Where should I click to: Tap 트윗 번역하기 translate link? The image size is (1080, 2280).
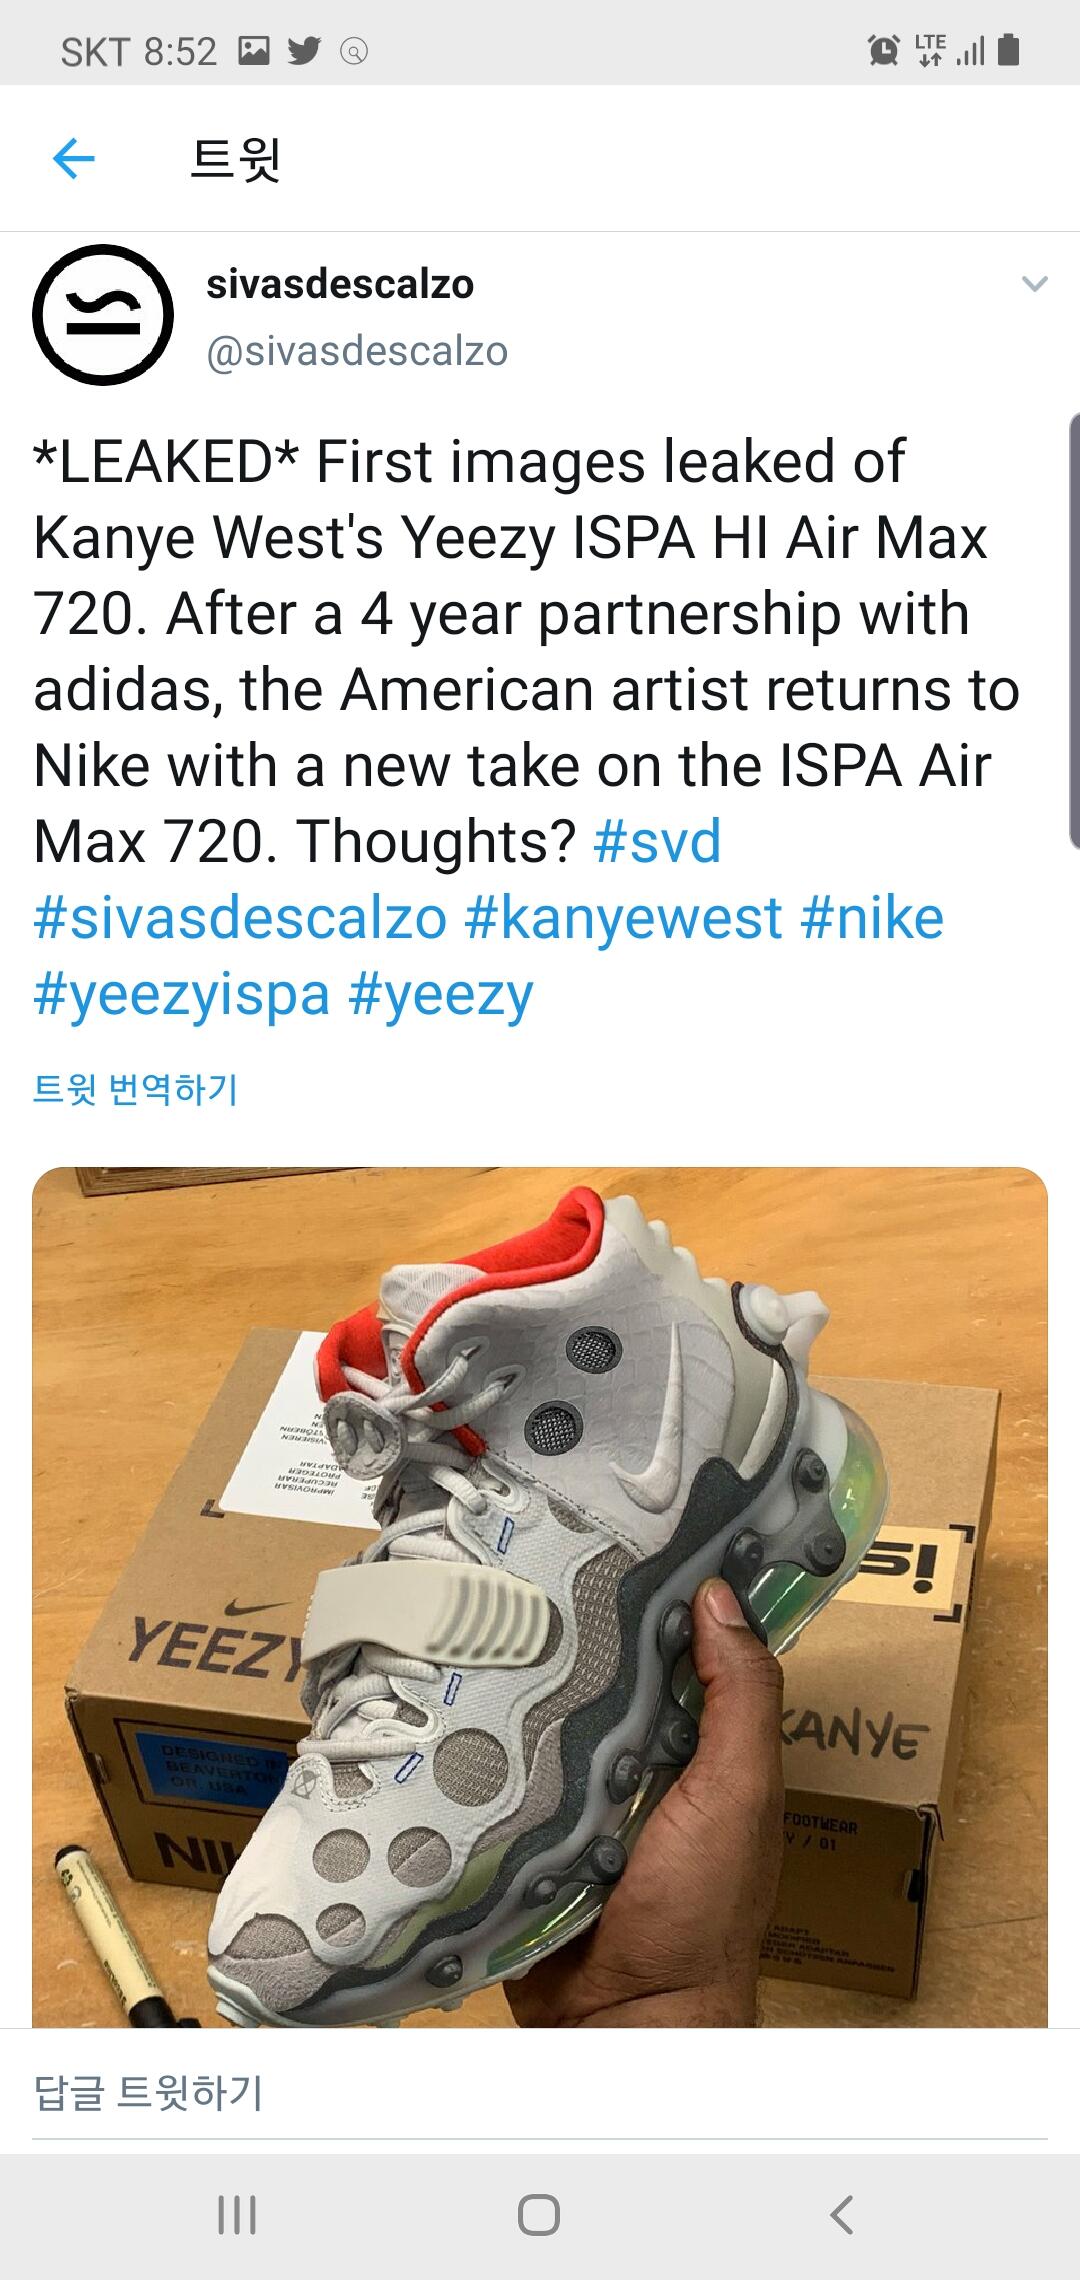click(x=135, y=1089)
